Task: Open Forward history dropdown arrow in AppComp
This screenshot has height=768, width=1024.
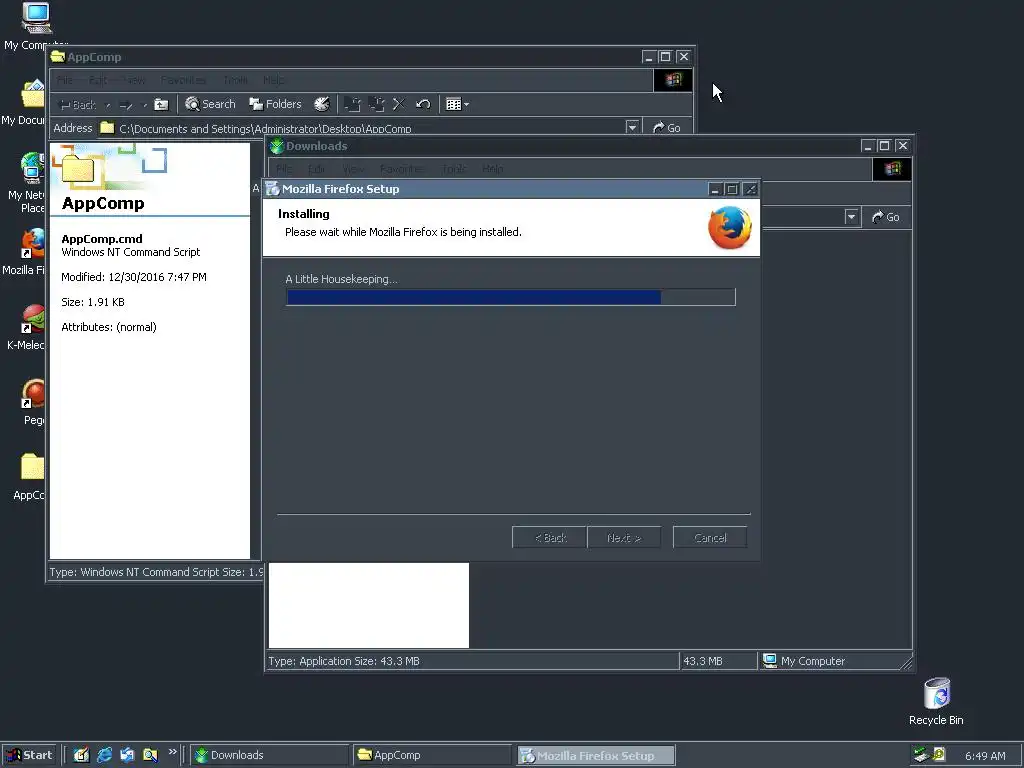Action: coord(144,104)
